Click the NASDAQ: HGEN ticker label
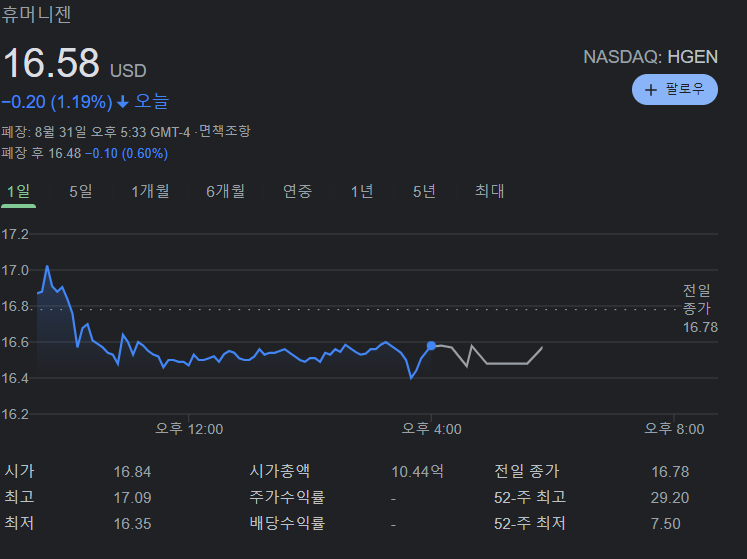This screenshot has height=559, width=747. [650, 57]
